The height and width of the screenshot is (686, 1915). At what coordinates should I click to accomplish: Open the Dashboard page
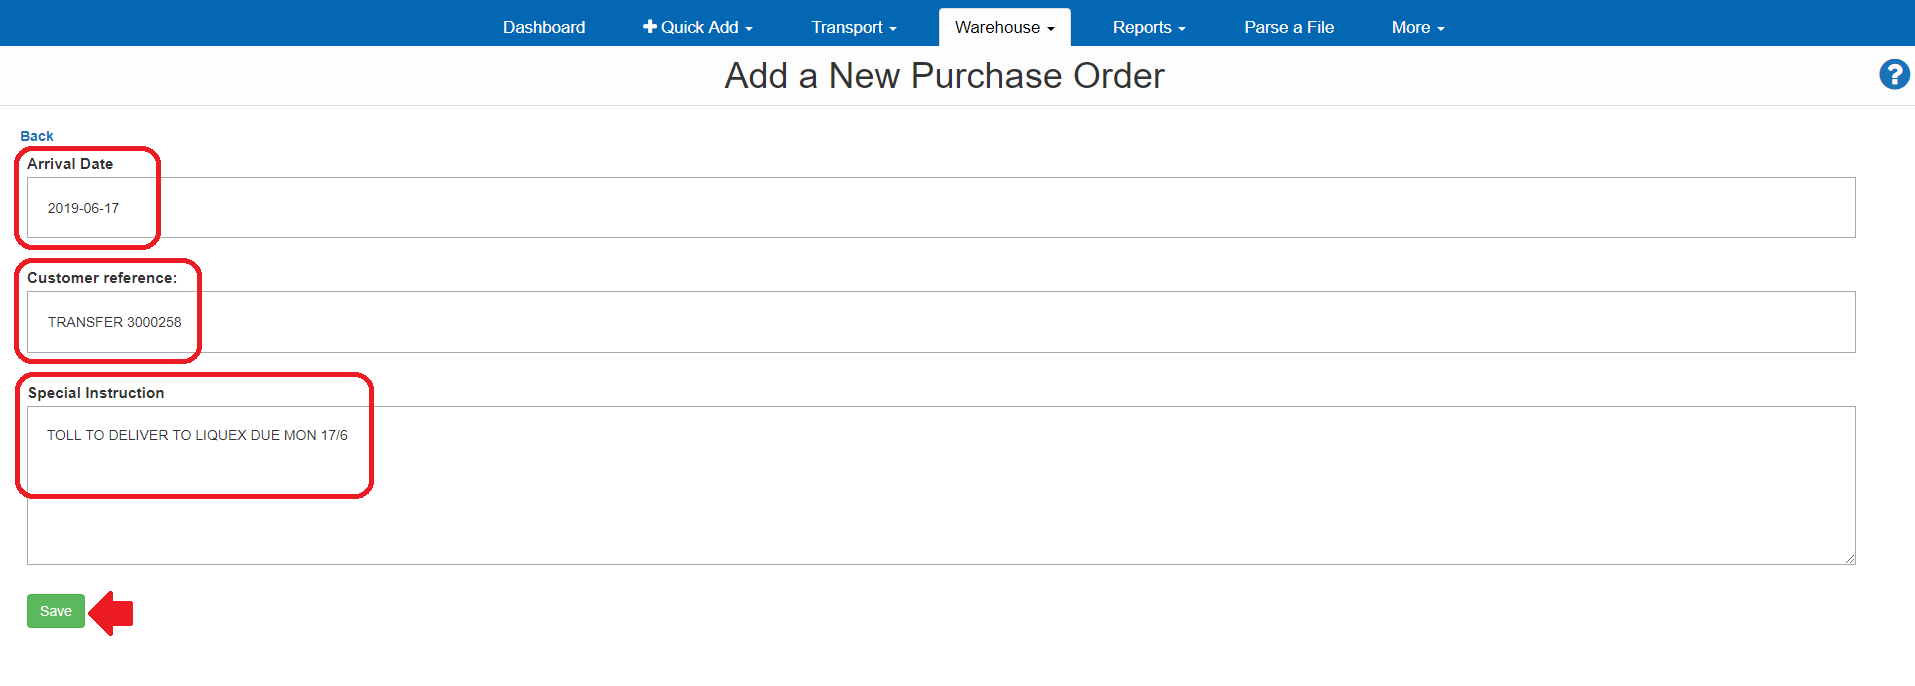coord(544,27)
